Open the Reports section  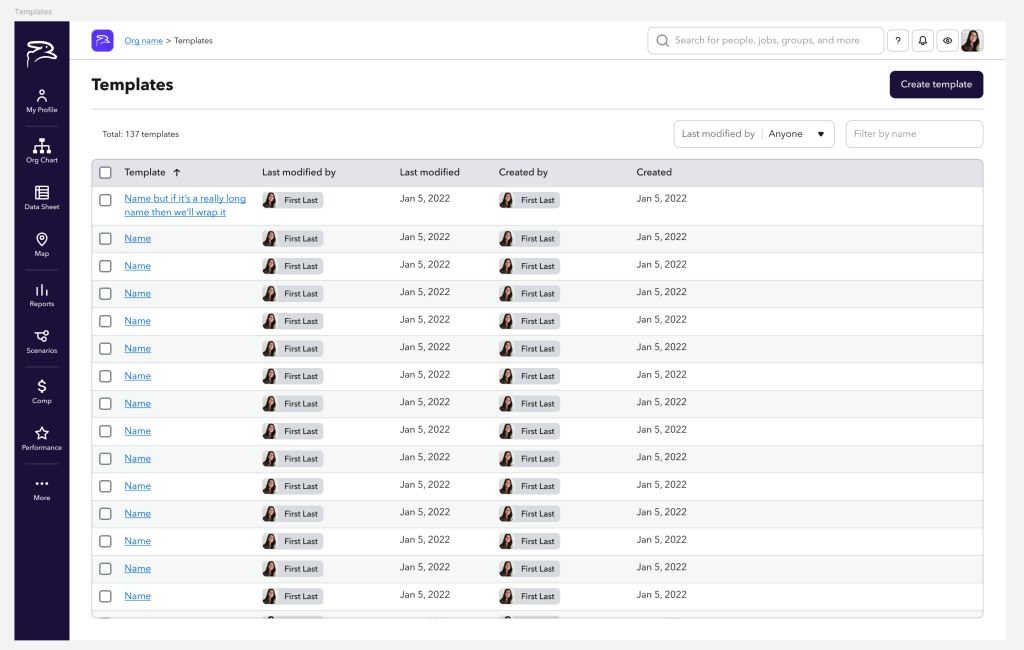pos(41,293)
